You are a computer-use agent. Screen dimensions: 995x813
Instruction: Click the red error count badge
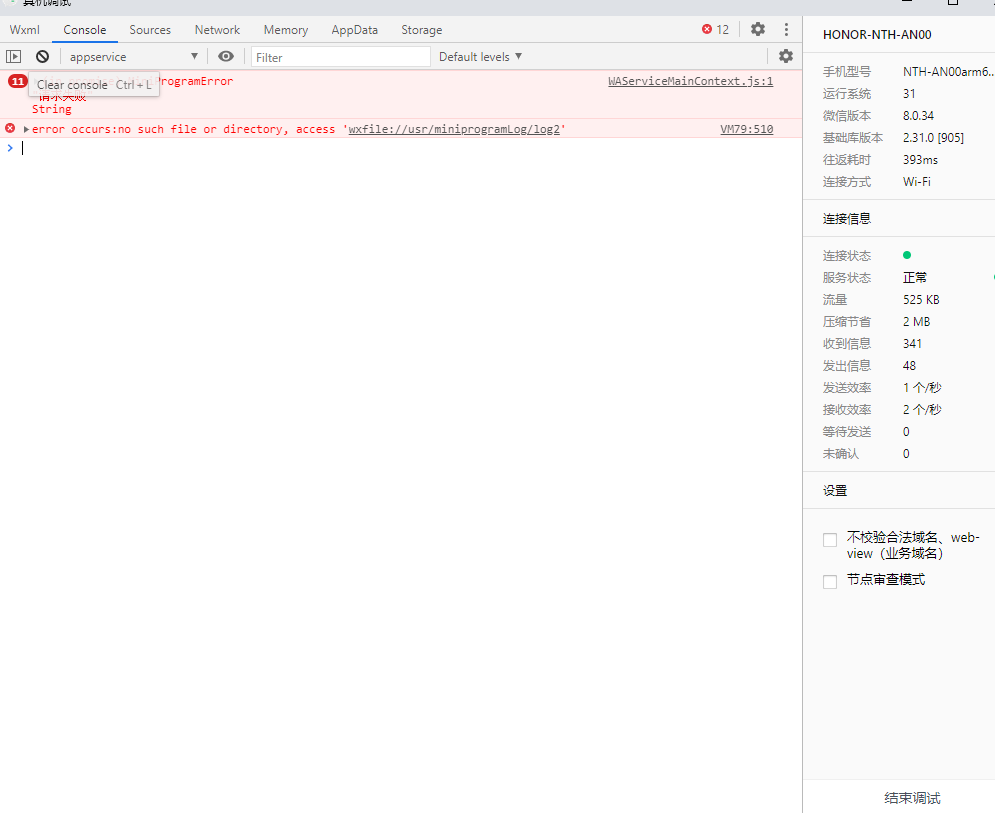click(x=715, y=30)
